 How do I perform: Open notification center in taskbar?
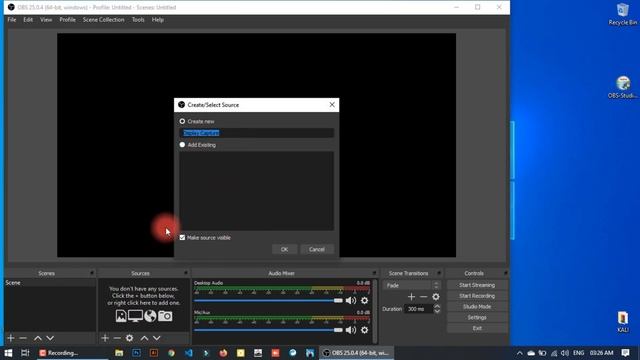click(x=625, y=353)
